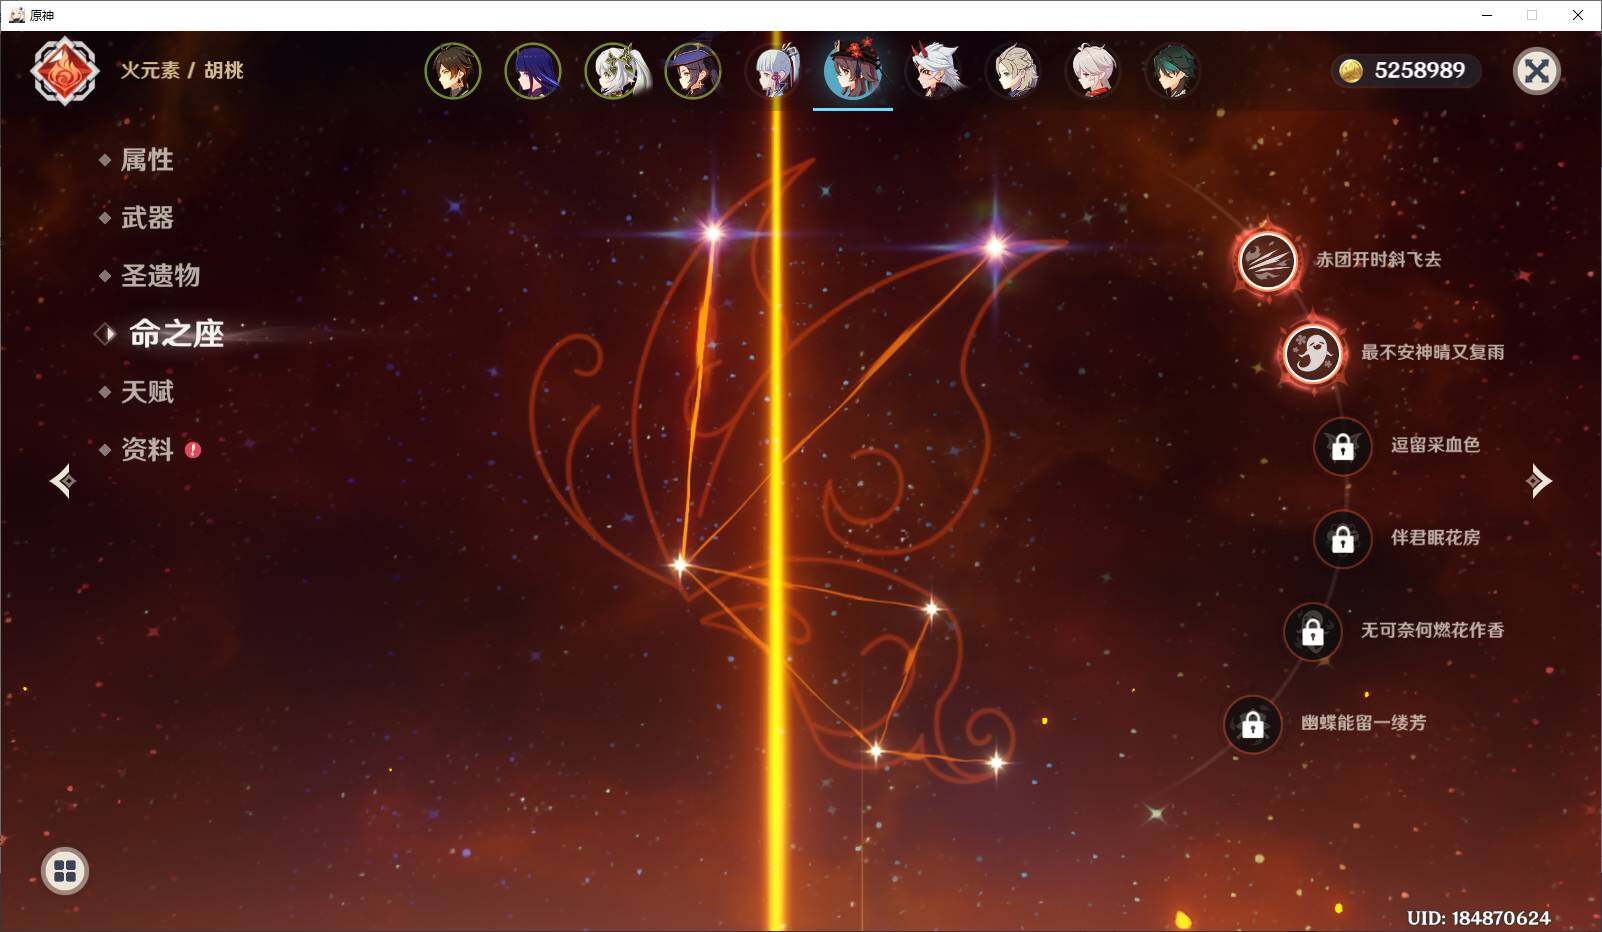
Task: Click the 5258989 Mora balance
Action: point(1419,71)
